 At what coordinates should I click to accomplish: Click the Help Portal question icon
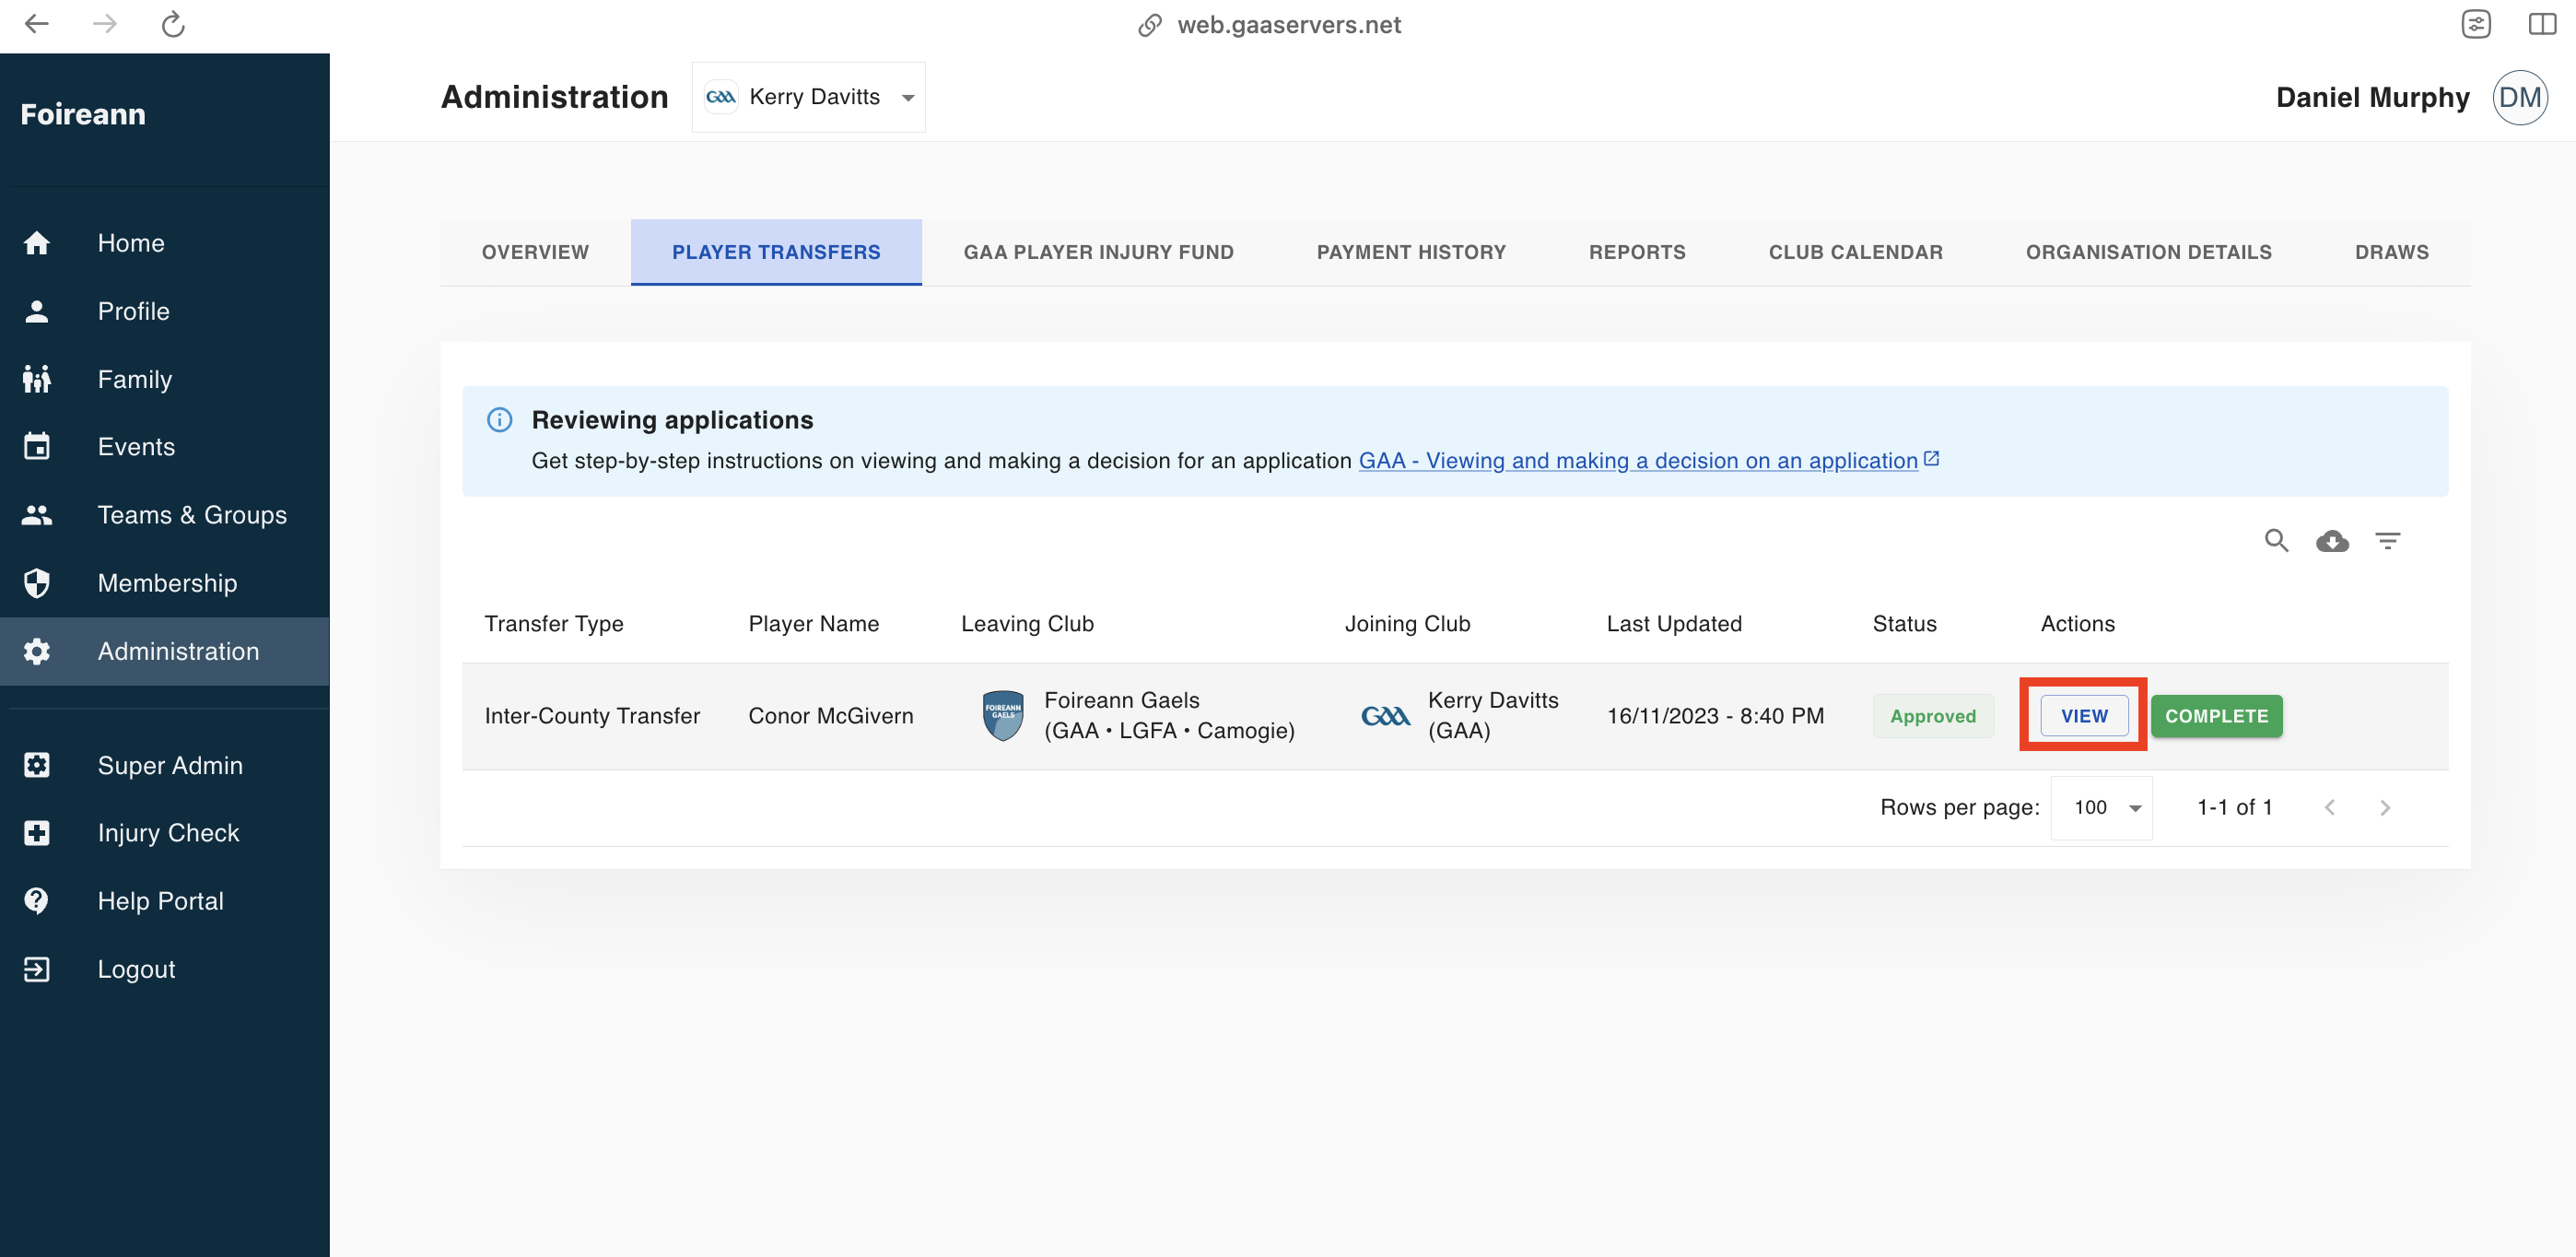click(37, 901)
